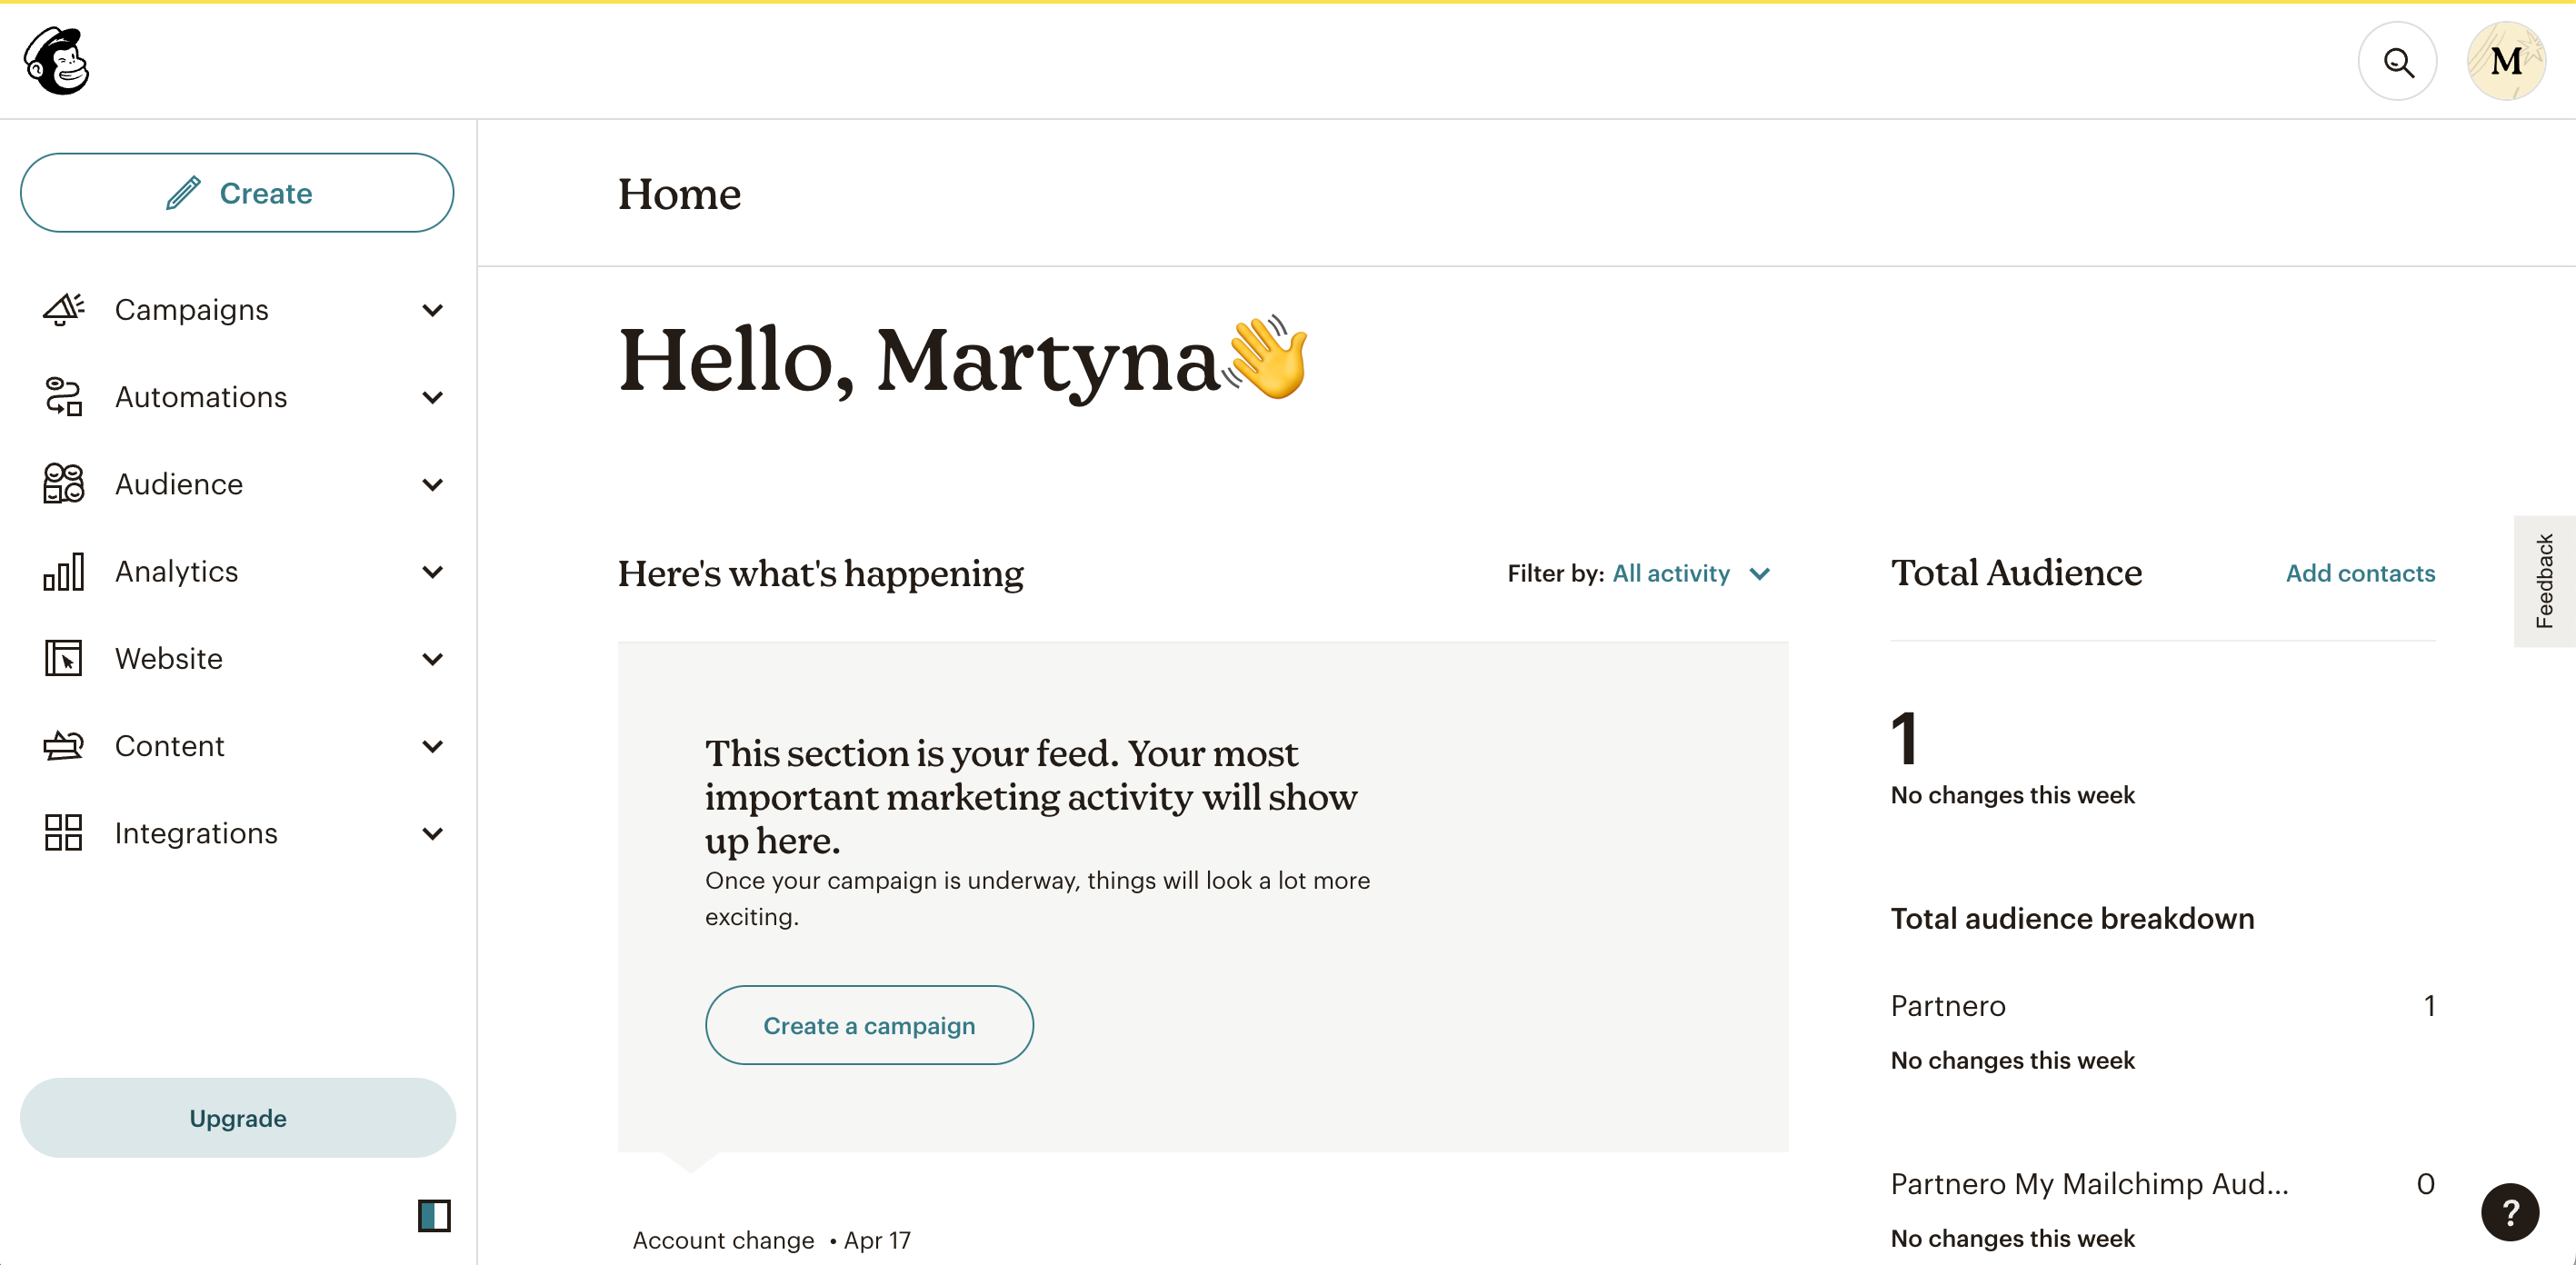This screenshot has height=1265, width=2576.
Task: Expand the Campaigns menu chevron
Action: (433, 311)
